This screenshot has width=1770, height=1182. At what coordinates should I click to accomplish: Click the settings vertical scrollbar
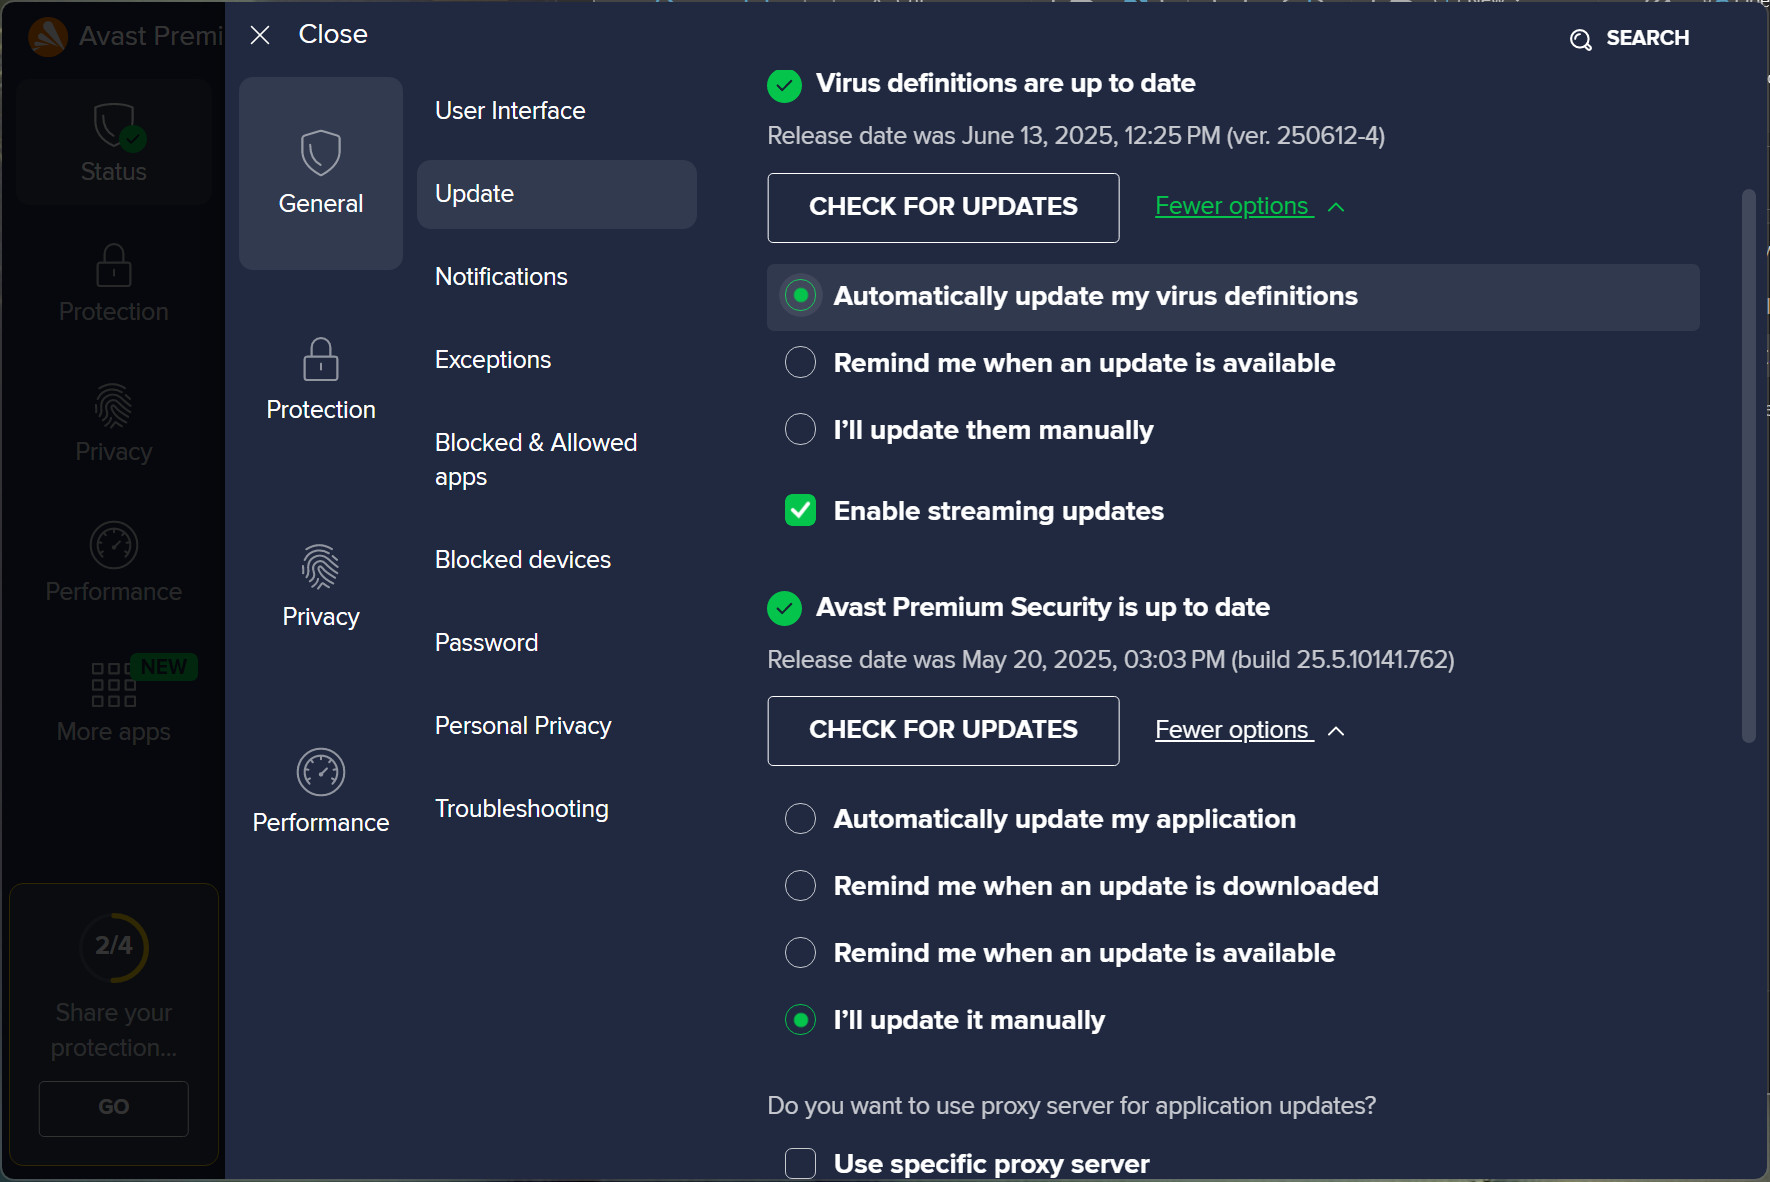click(1748, 465)
